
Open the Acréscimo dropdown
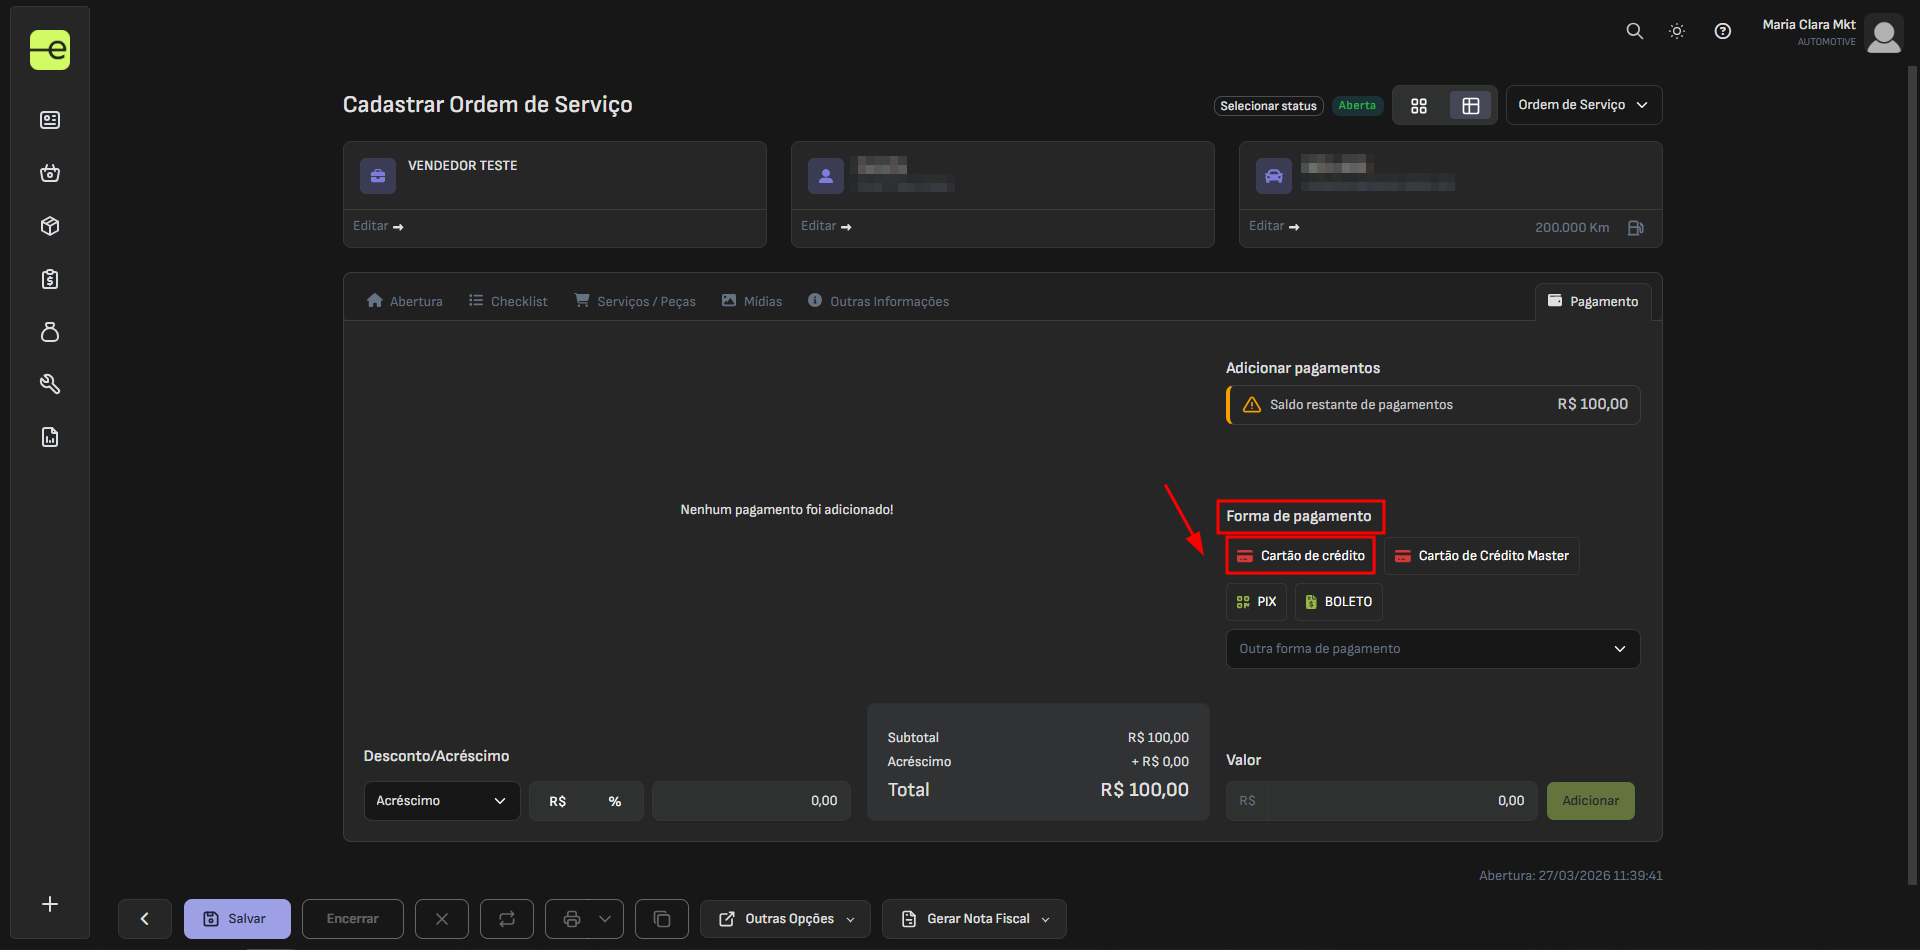pyautogui.click(x=441, y=801)
